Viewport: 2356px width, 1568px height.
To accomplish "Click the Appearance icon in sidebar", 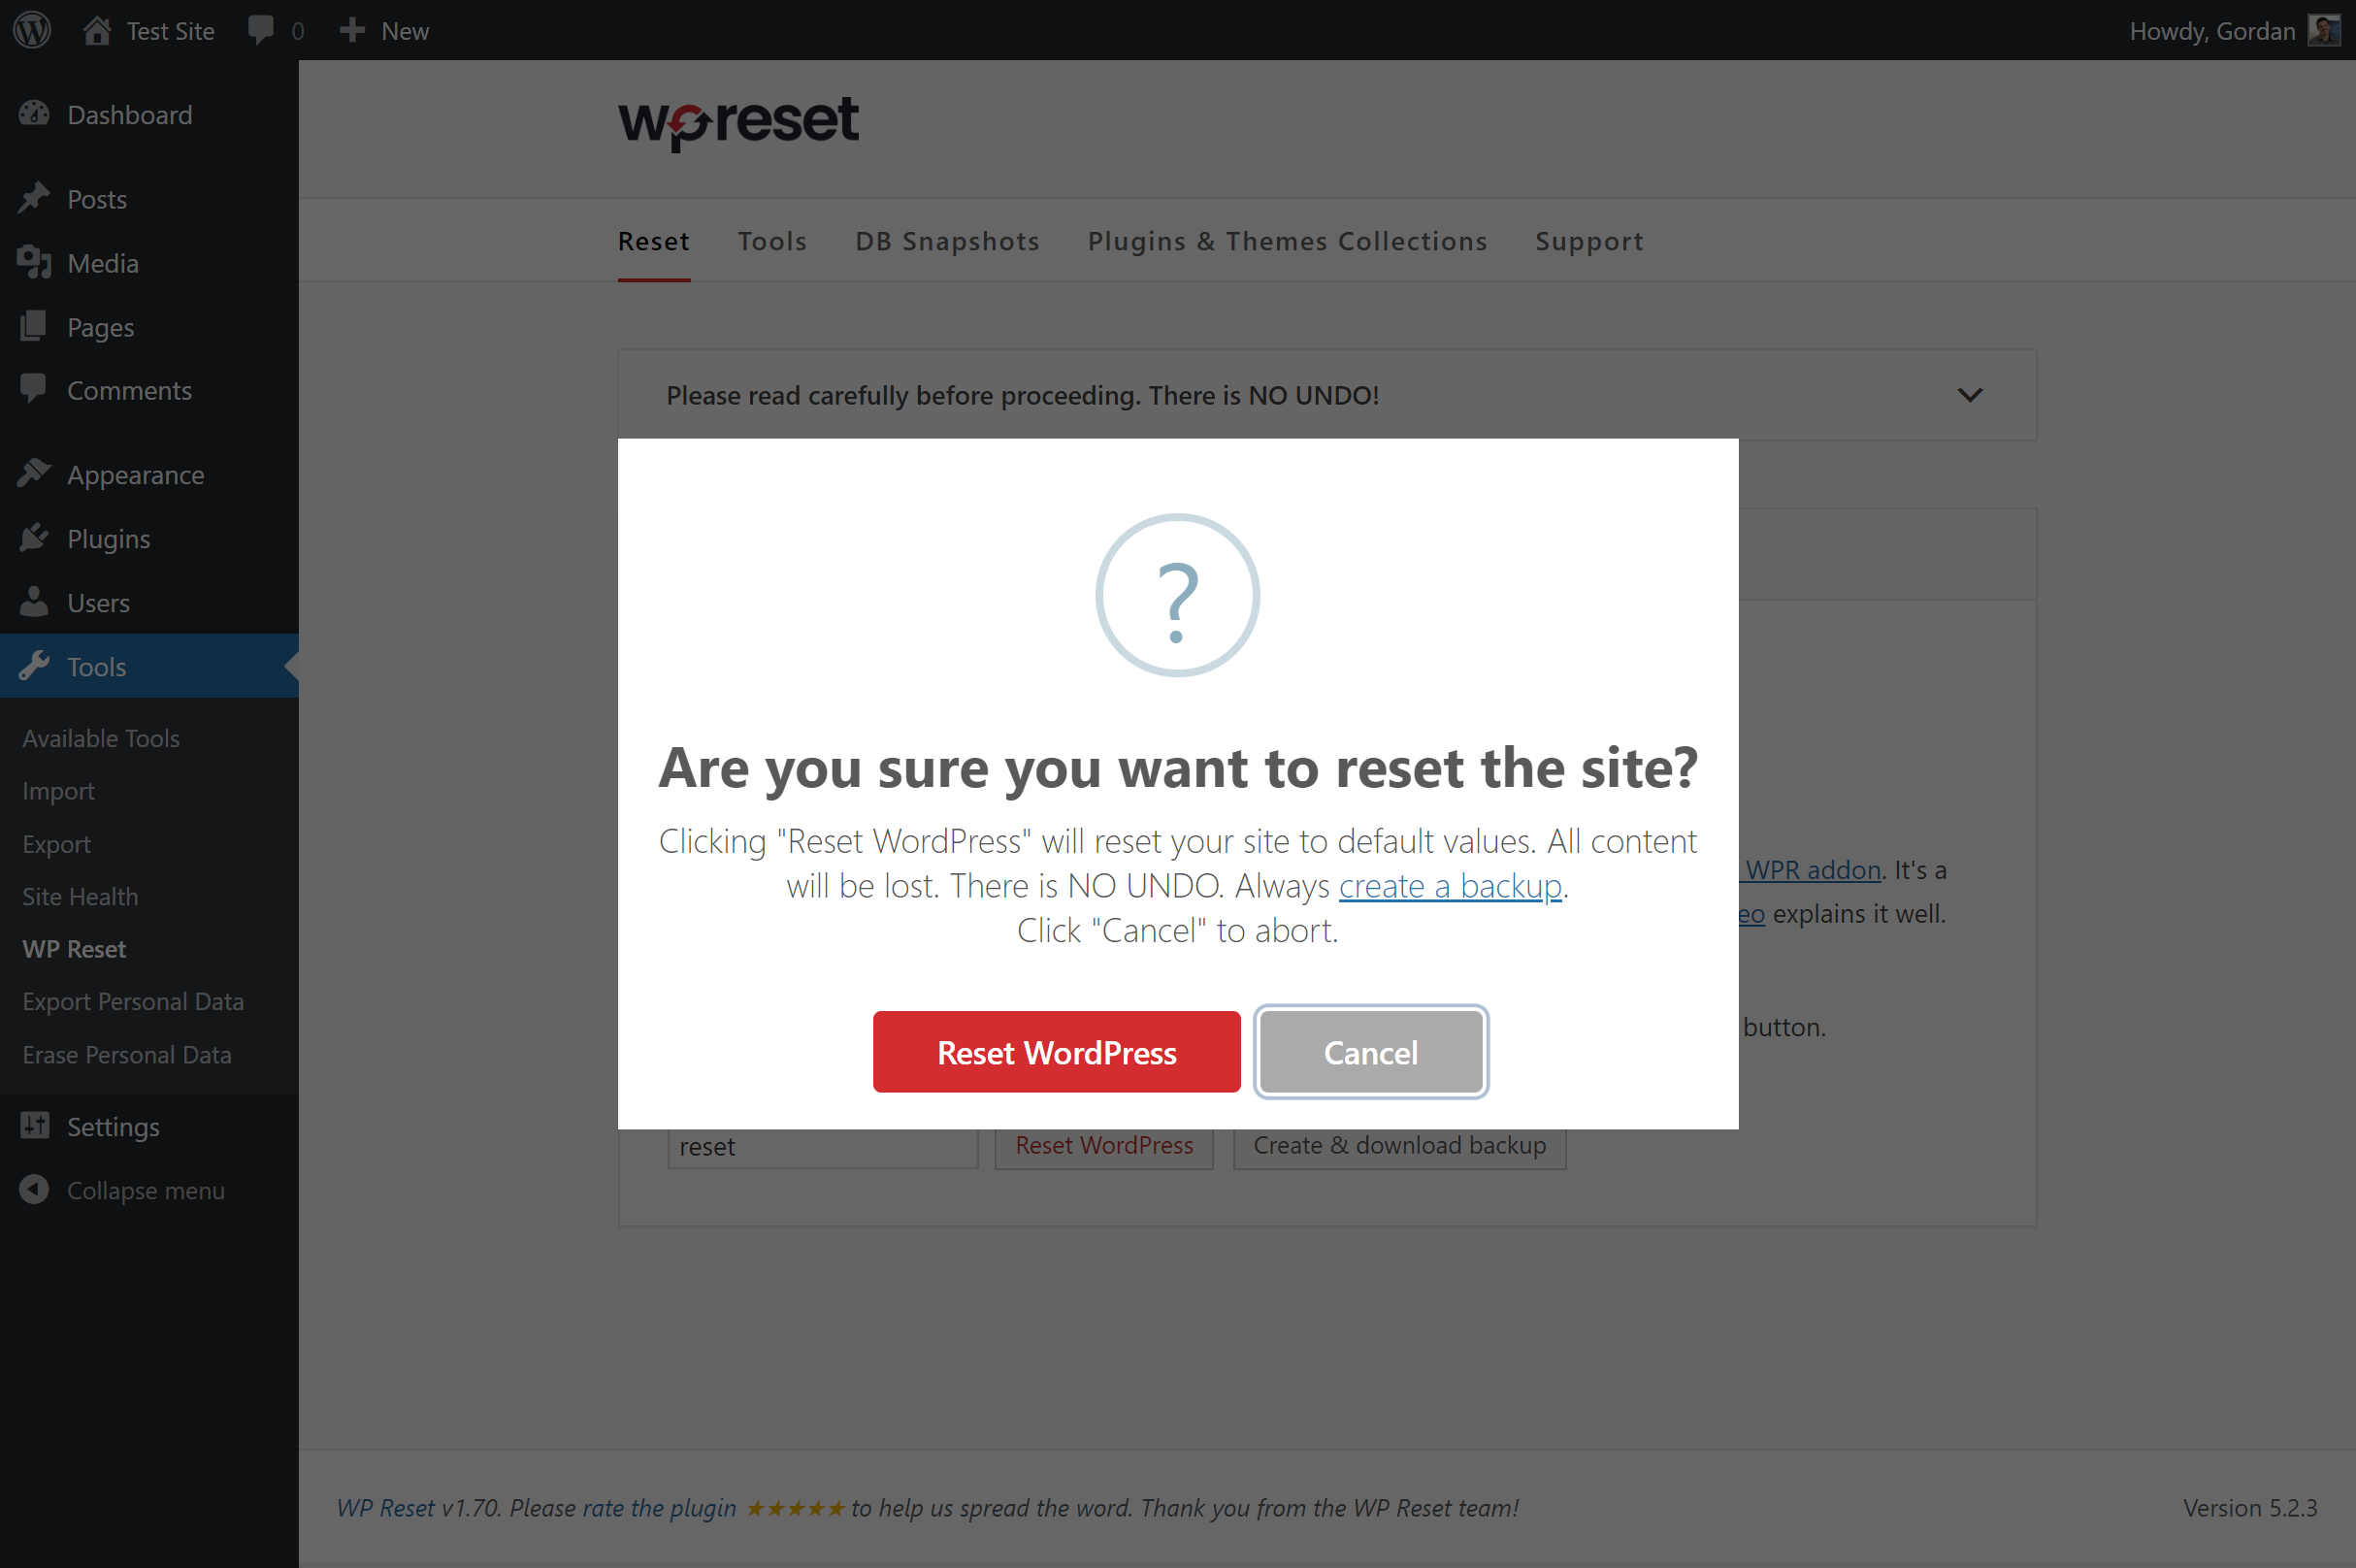I will pyautogui.click(x=35, y=474).
